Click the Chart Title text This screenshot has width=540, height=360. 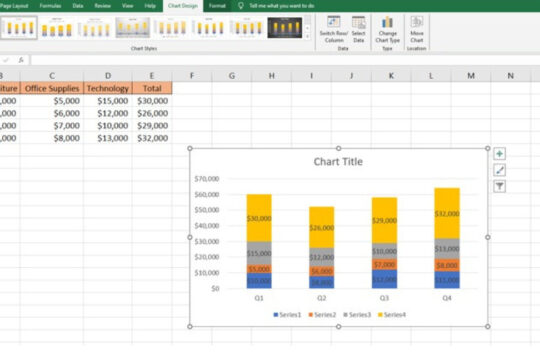click(x=338, y=162)
